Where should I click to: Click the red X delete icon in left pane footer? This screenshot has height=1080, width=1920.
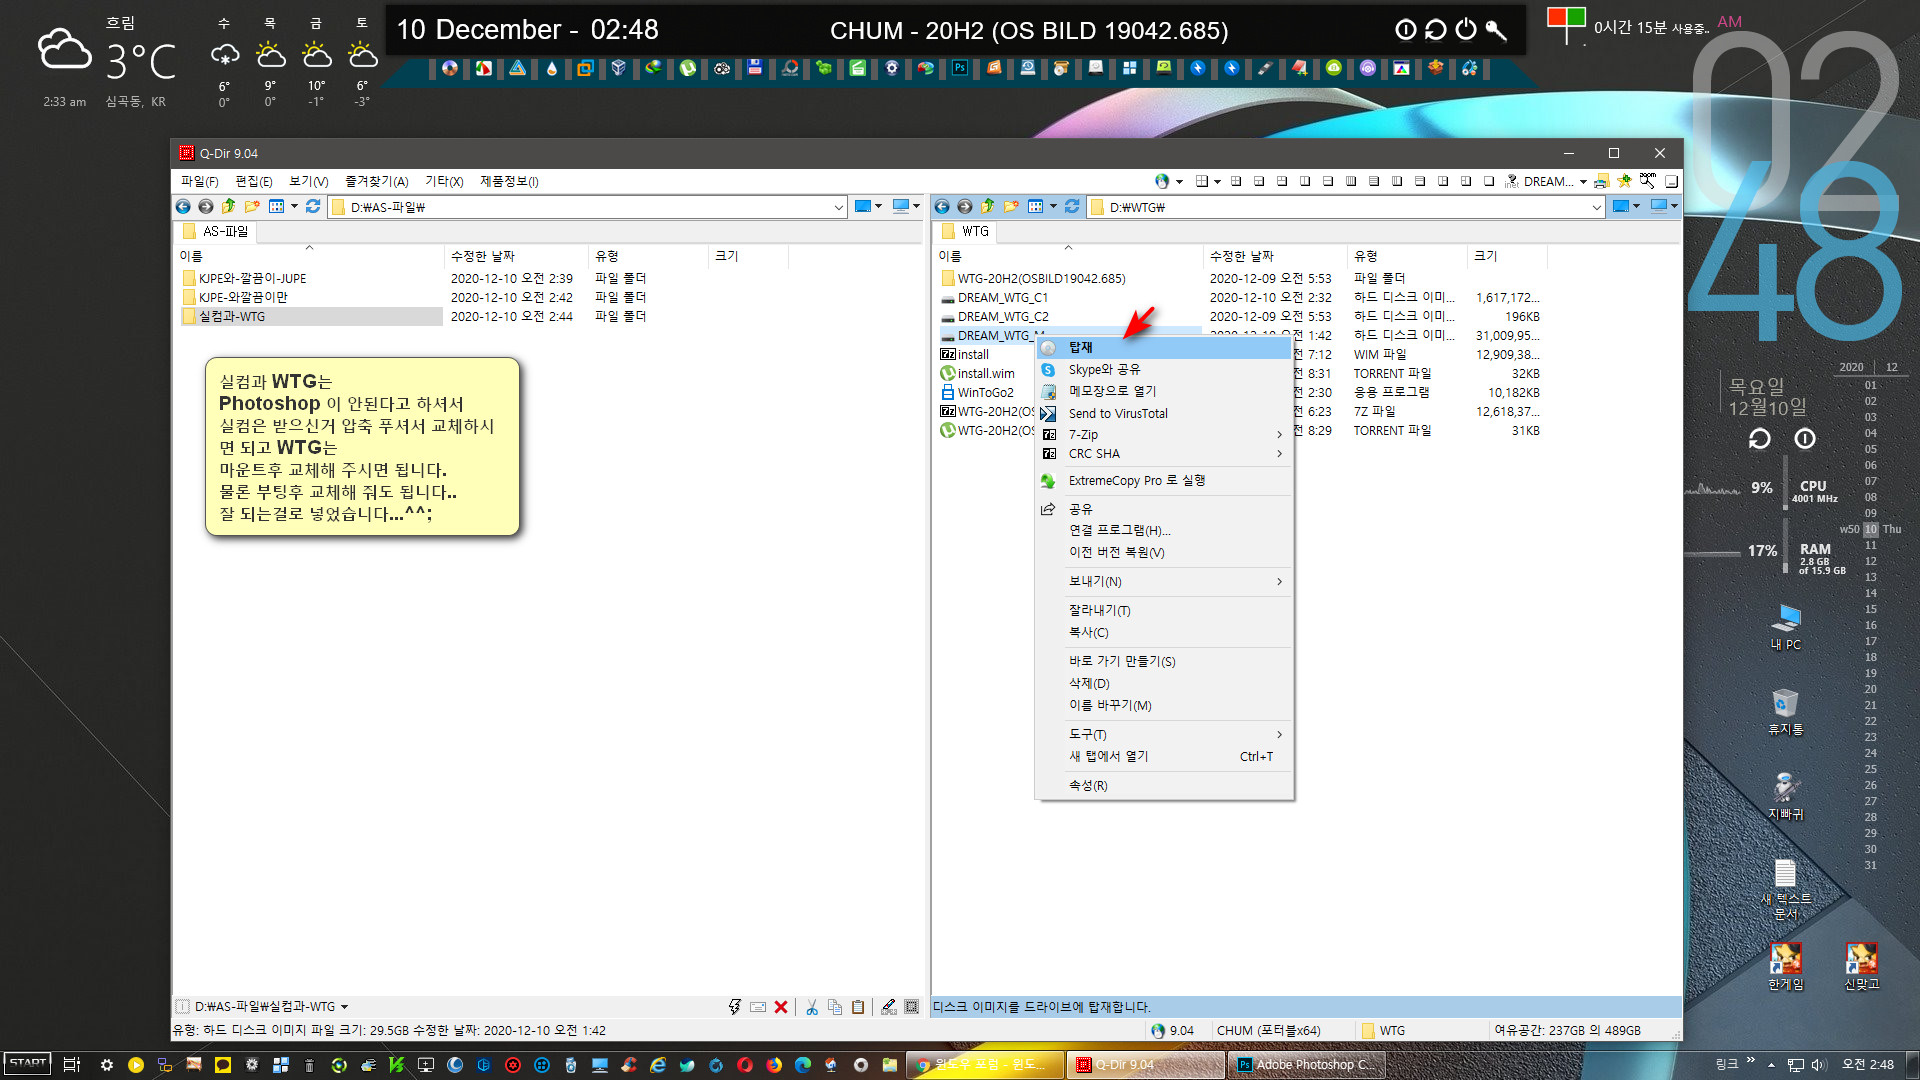781,1007
